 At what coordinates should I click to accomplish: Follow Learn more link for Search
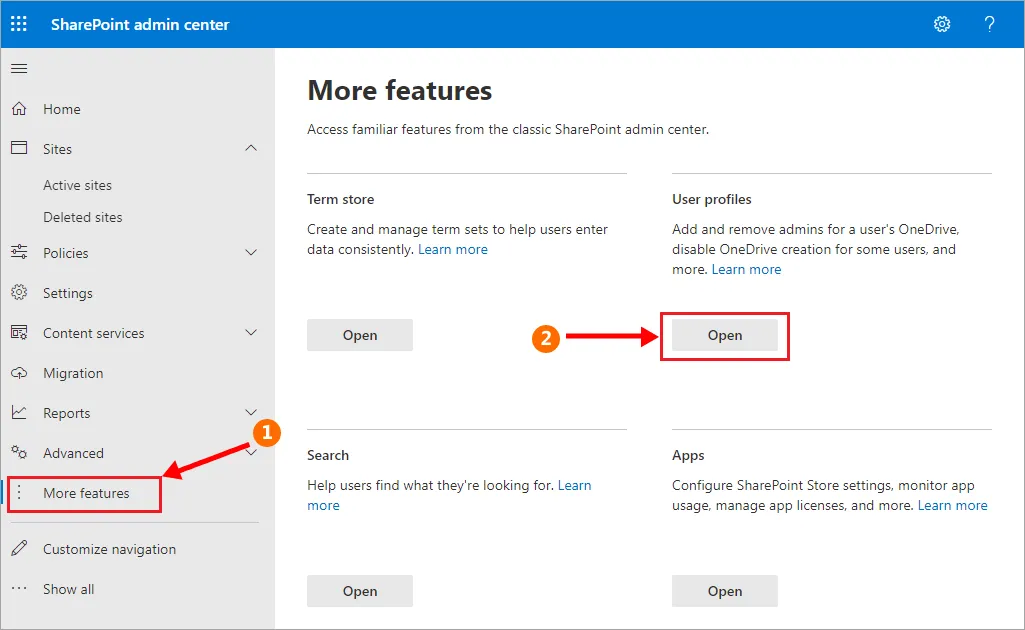click(575, 485)
